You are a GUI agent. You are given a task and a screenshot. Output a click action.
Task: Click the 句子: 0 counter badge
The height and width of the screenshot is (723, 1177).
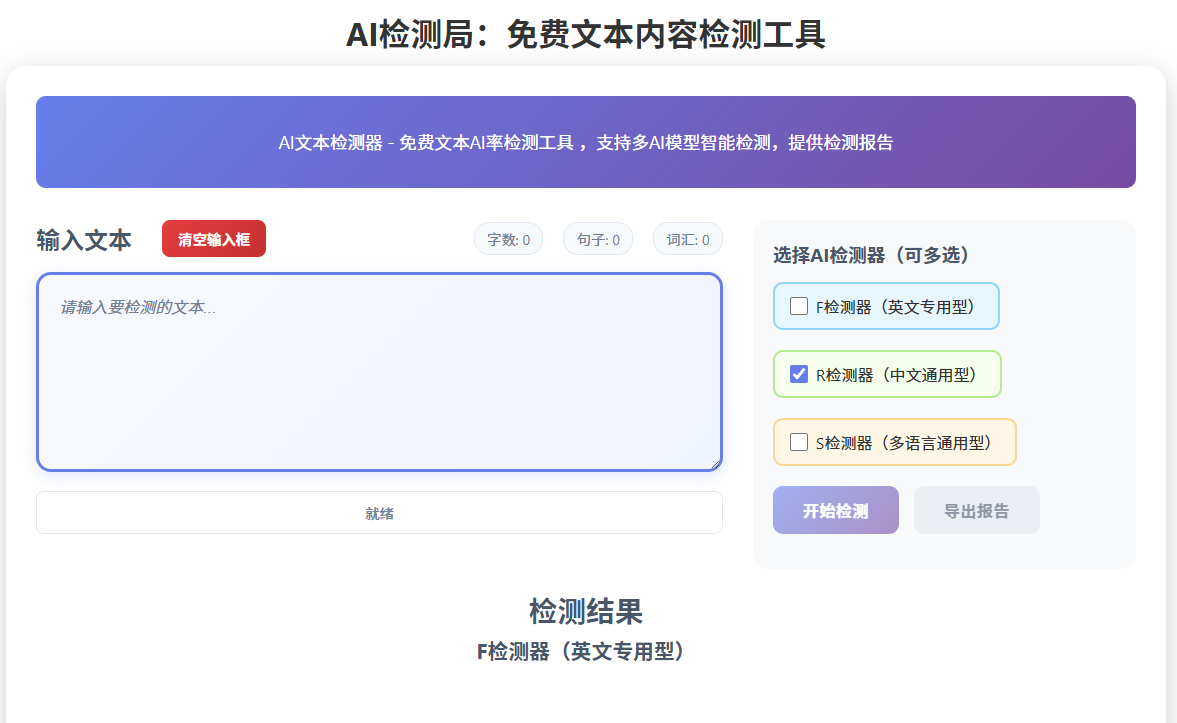pos(598,239)
